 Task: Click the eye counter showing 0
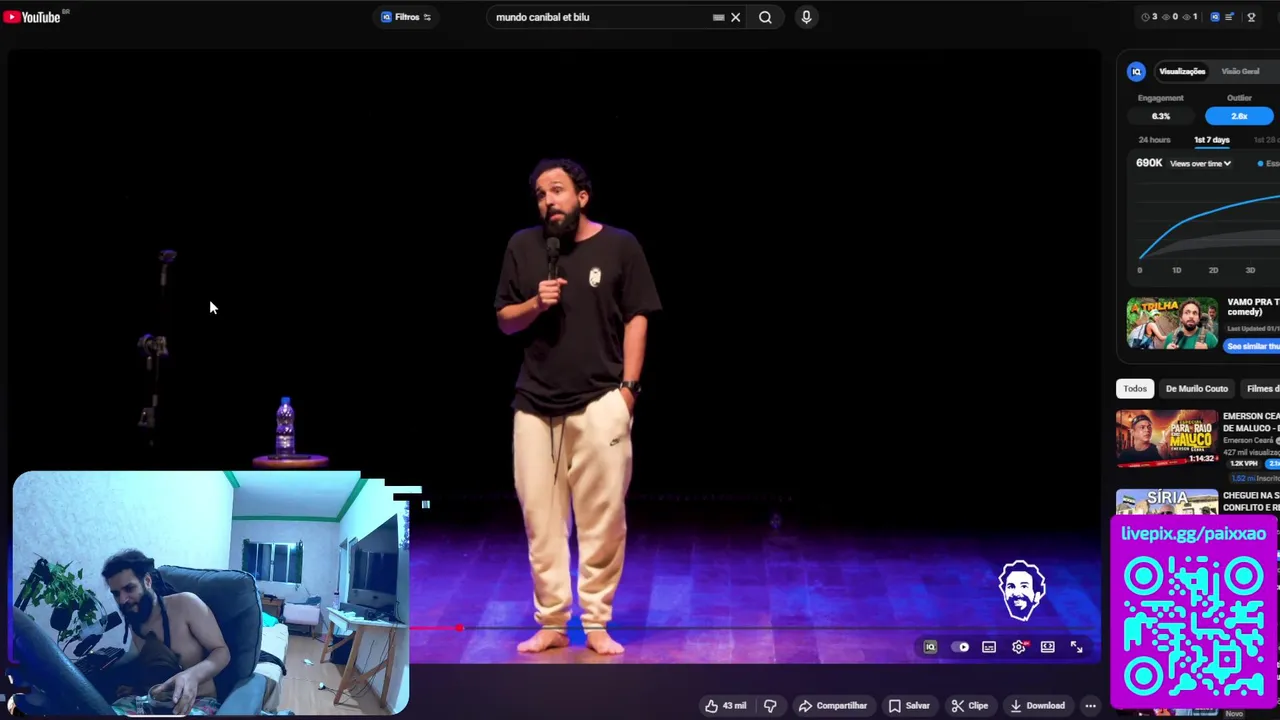(1170, 17)
